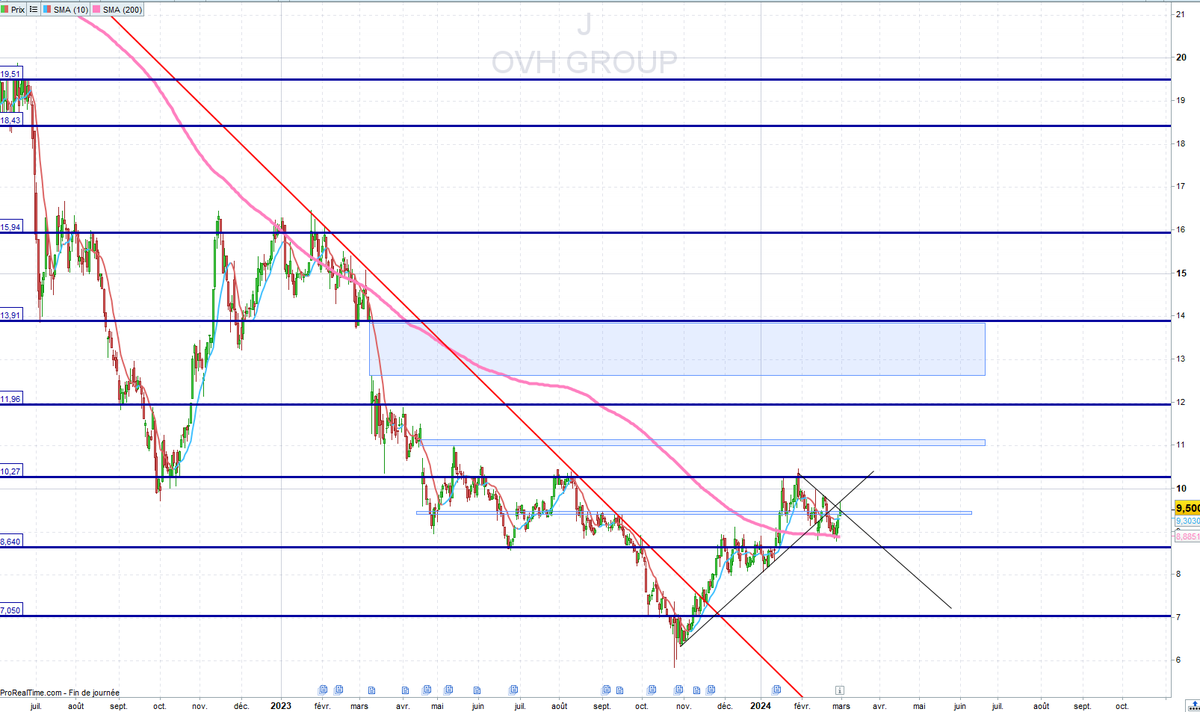Viewport: 1200px width, 712px height.
Task: Click the 2023 label on time axis
Action: pyautogui.click(x=280, y=704)
